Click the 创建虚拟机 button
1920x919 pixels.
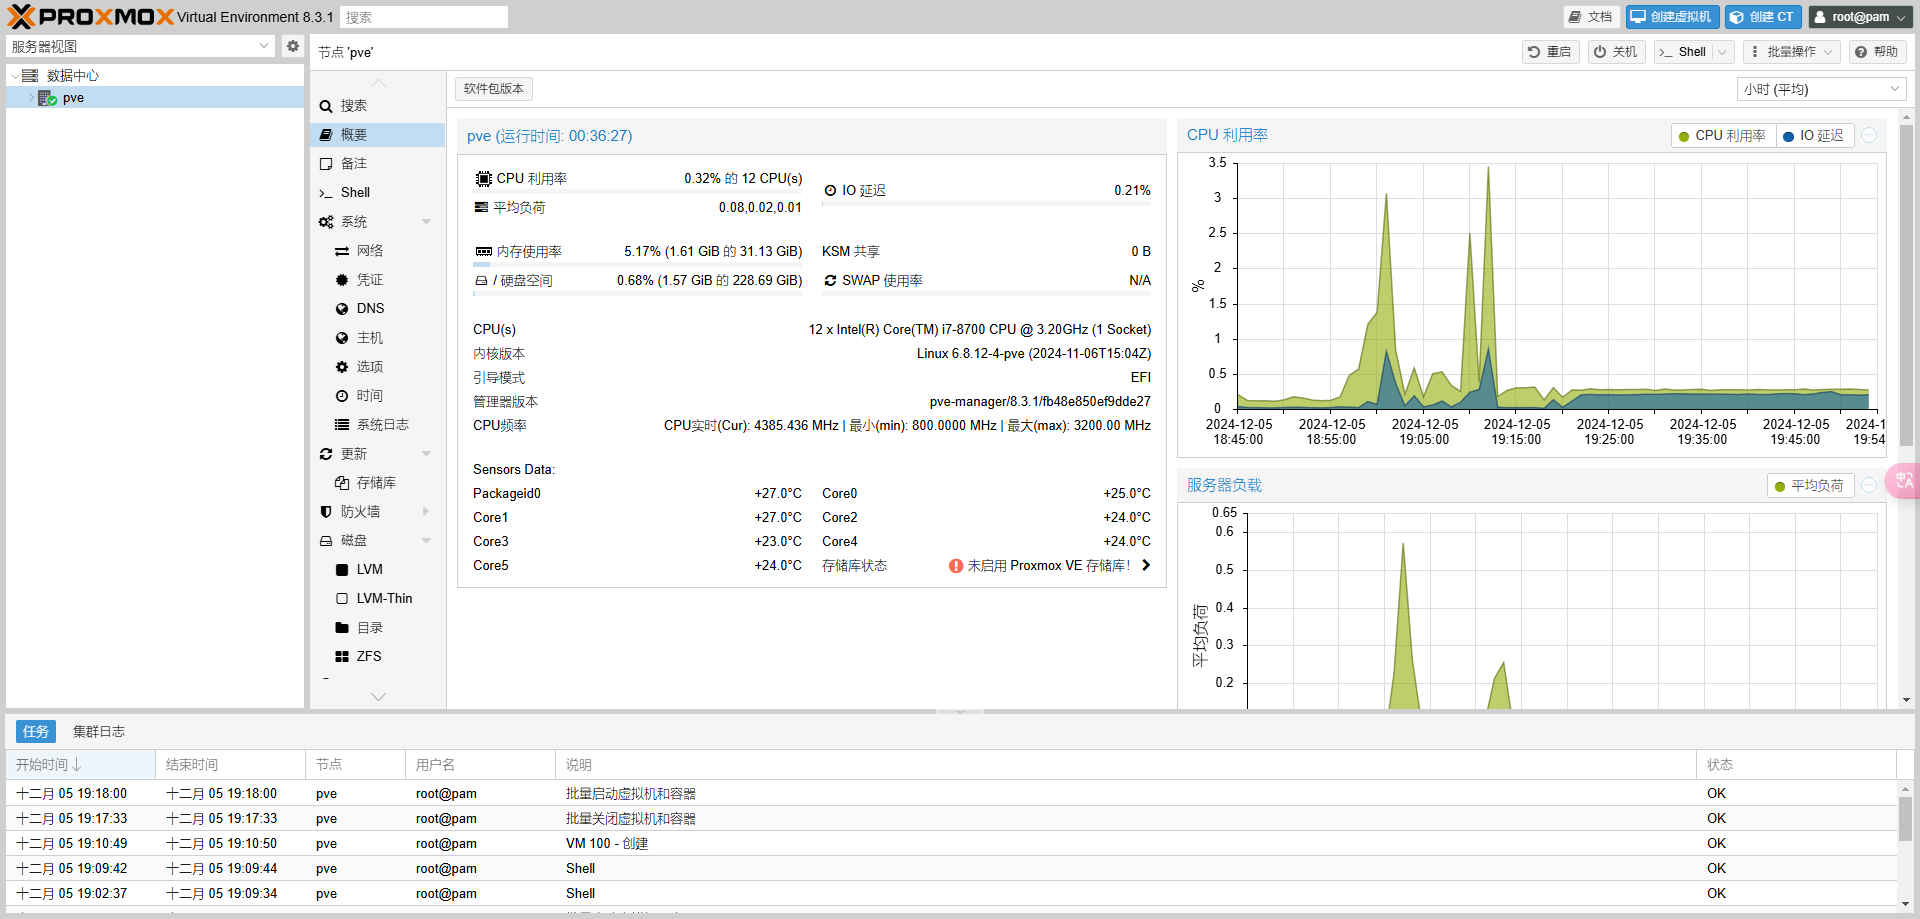click(x=1672, y=17)
